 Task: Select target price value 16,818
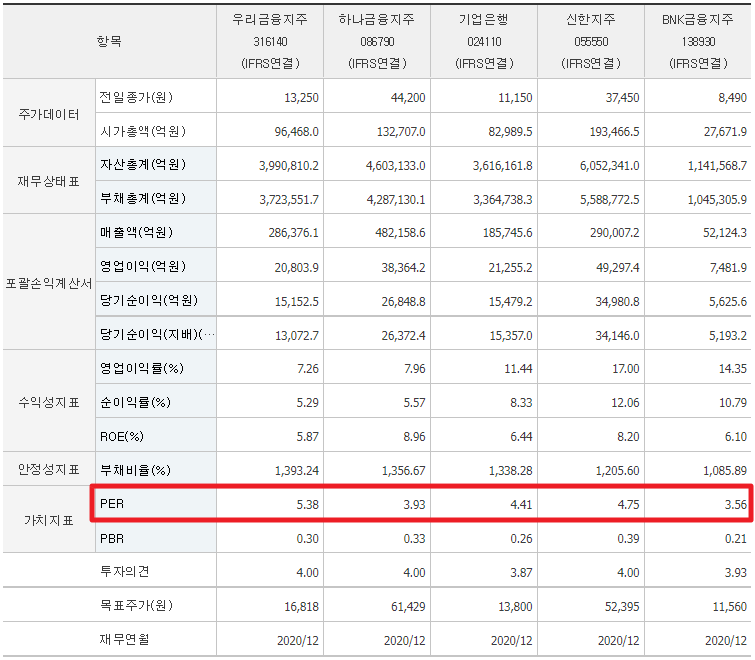point(301,607)
